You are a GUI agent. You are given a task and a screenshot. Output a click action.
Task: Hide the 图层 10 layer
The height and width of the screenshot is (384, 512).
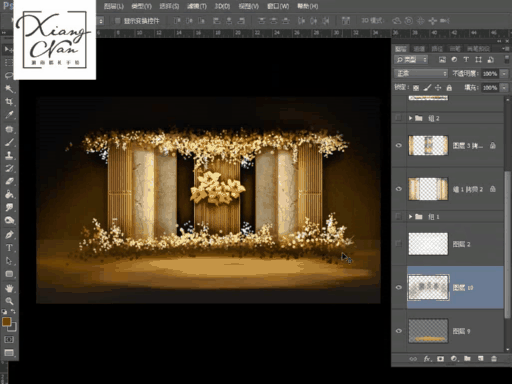click(398, 287)
